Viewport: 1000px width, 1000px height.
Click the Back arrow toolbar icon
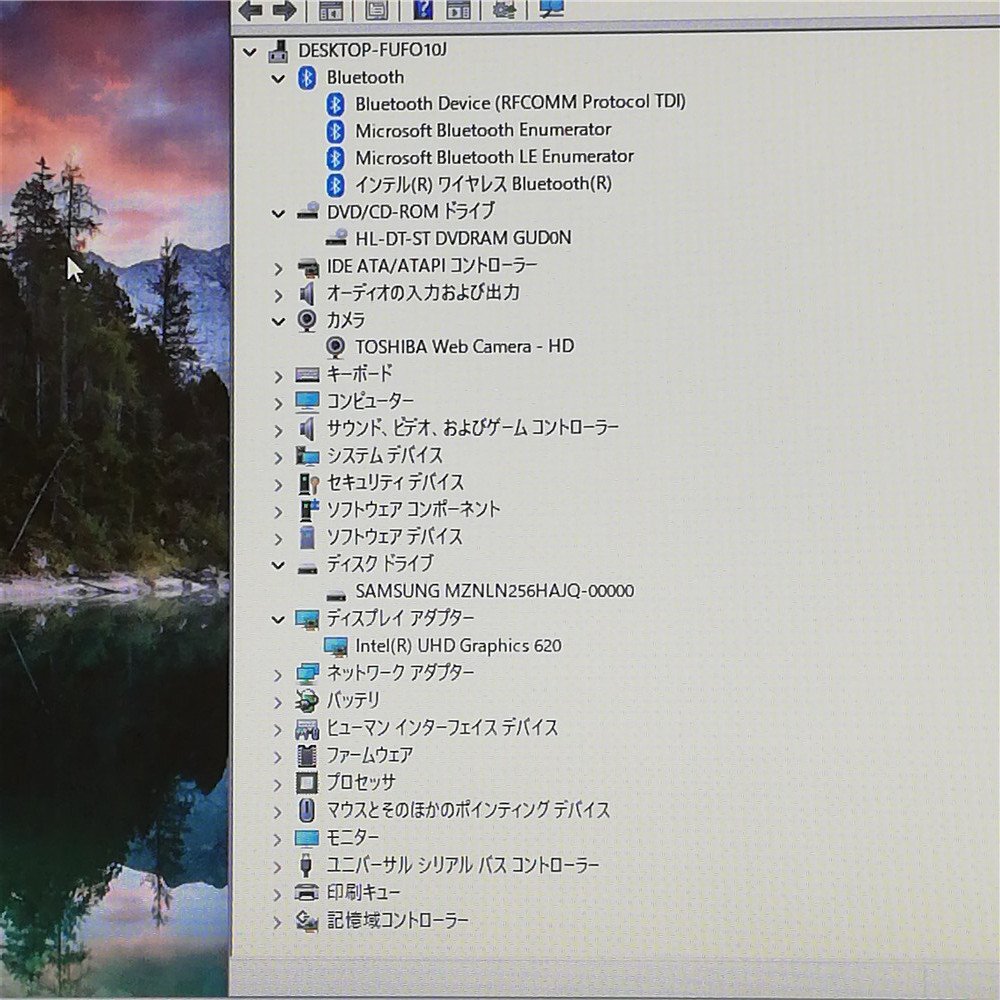(x=251, y=10)
